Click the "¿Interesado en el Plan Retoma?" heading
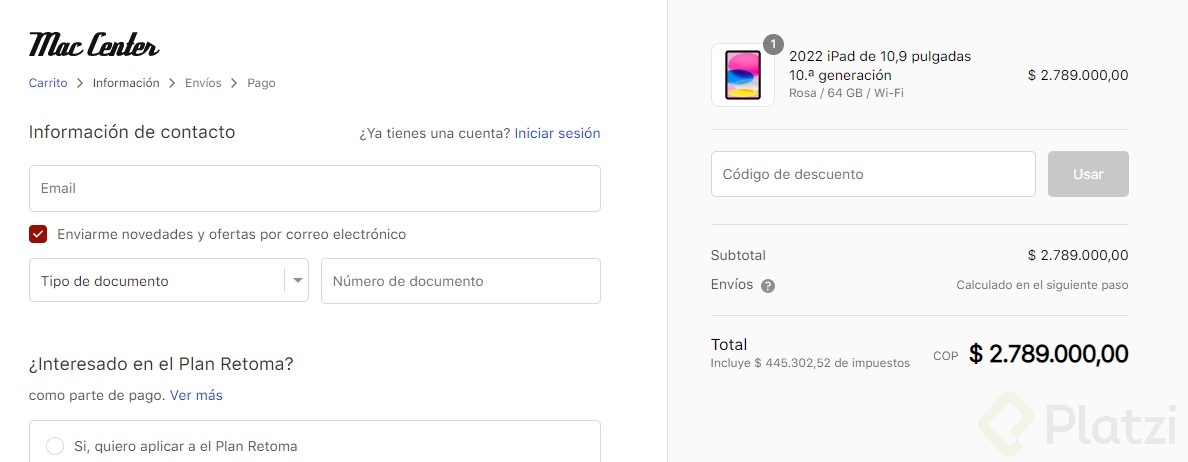Screen dimensions: 1188x462 pyautogui.click(x=161, y=364)
